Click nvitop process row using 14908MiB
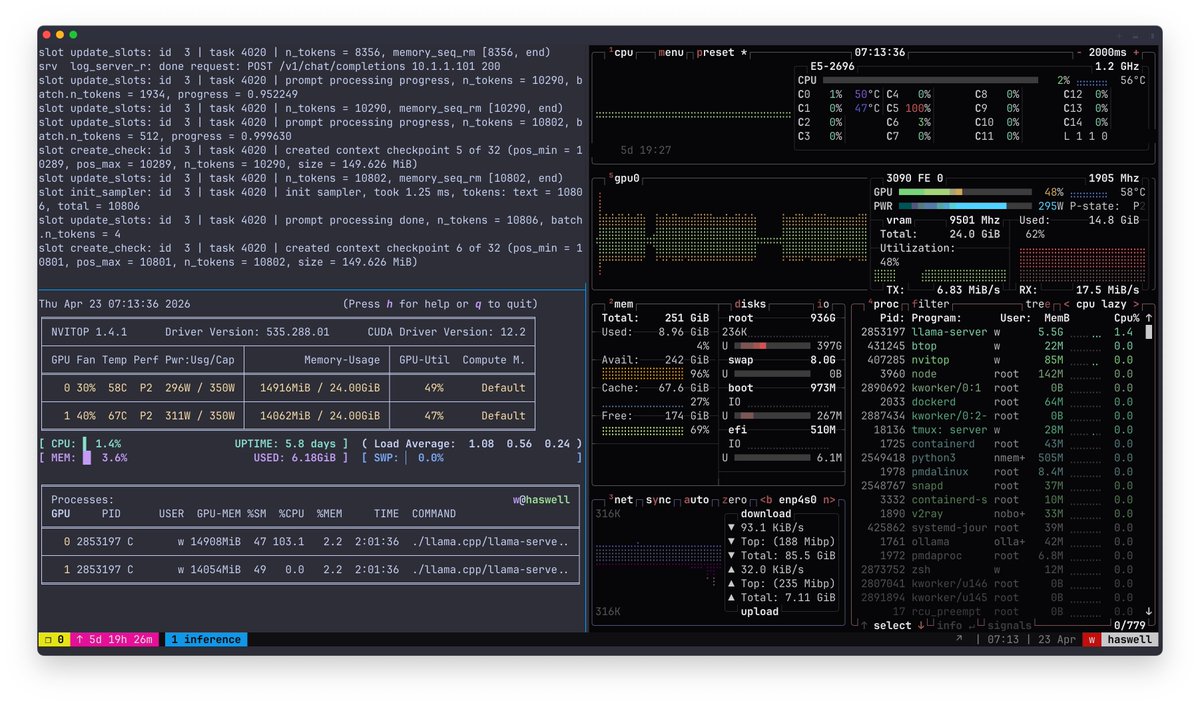 click(x=310, y=542)
